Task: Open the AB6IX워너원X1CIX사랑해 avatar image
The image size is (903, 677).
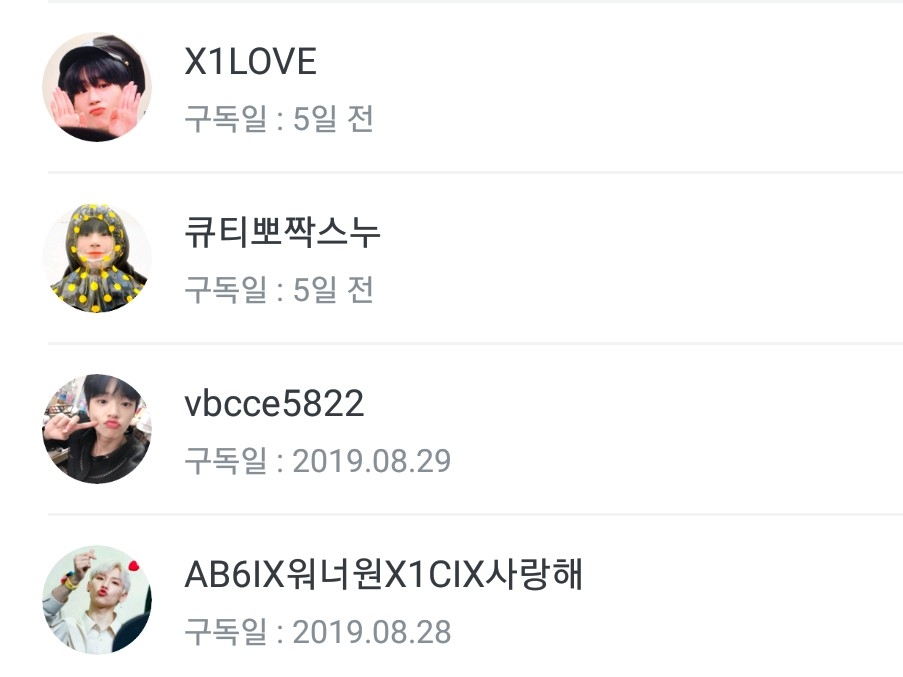Action: coord(97,600)
